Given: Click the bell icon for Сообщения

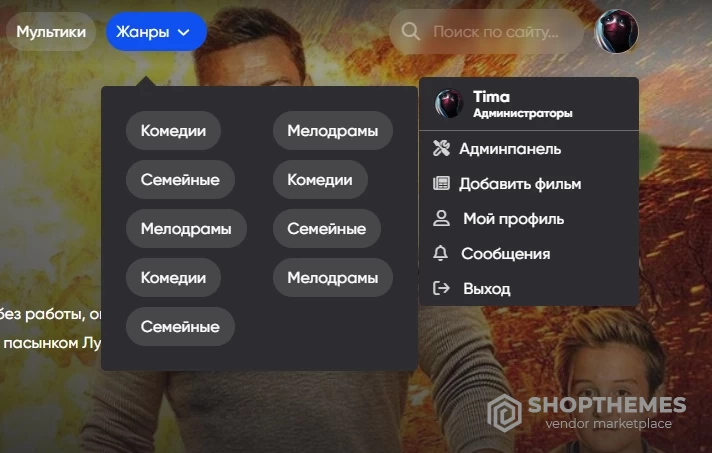Looking at the screenshot, I should 440,253.
